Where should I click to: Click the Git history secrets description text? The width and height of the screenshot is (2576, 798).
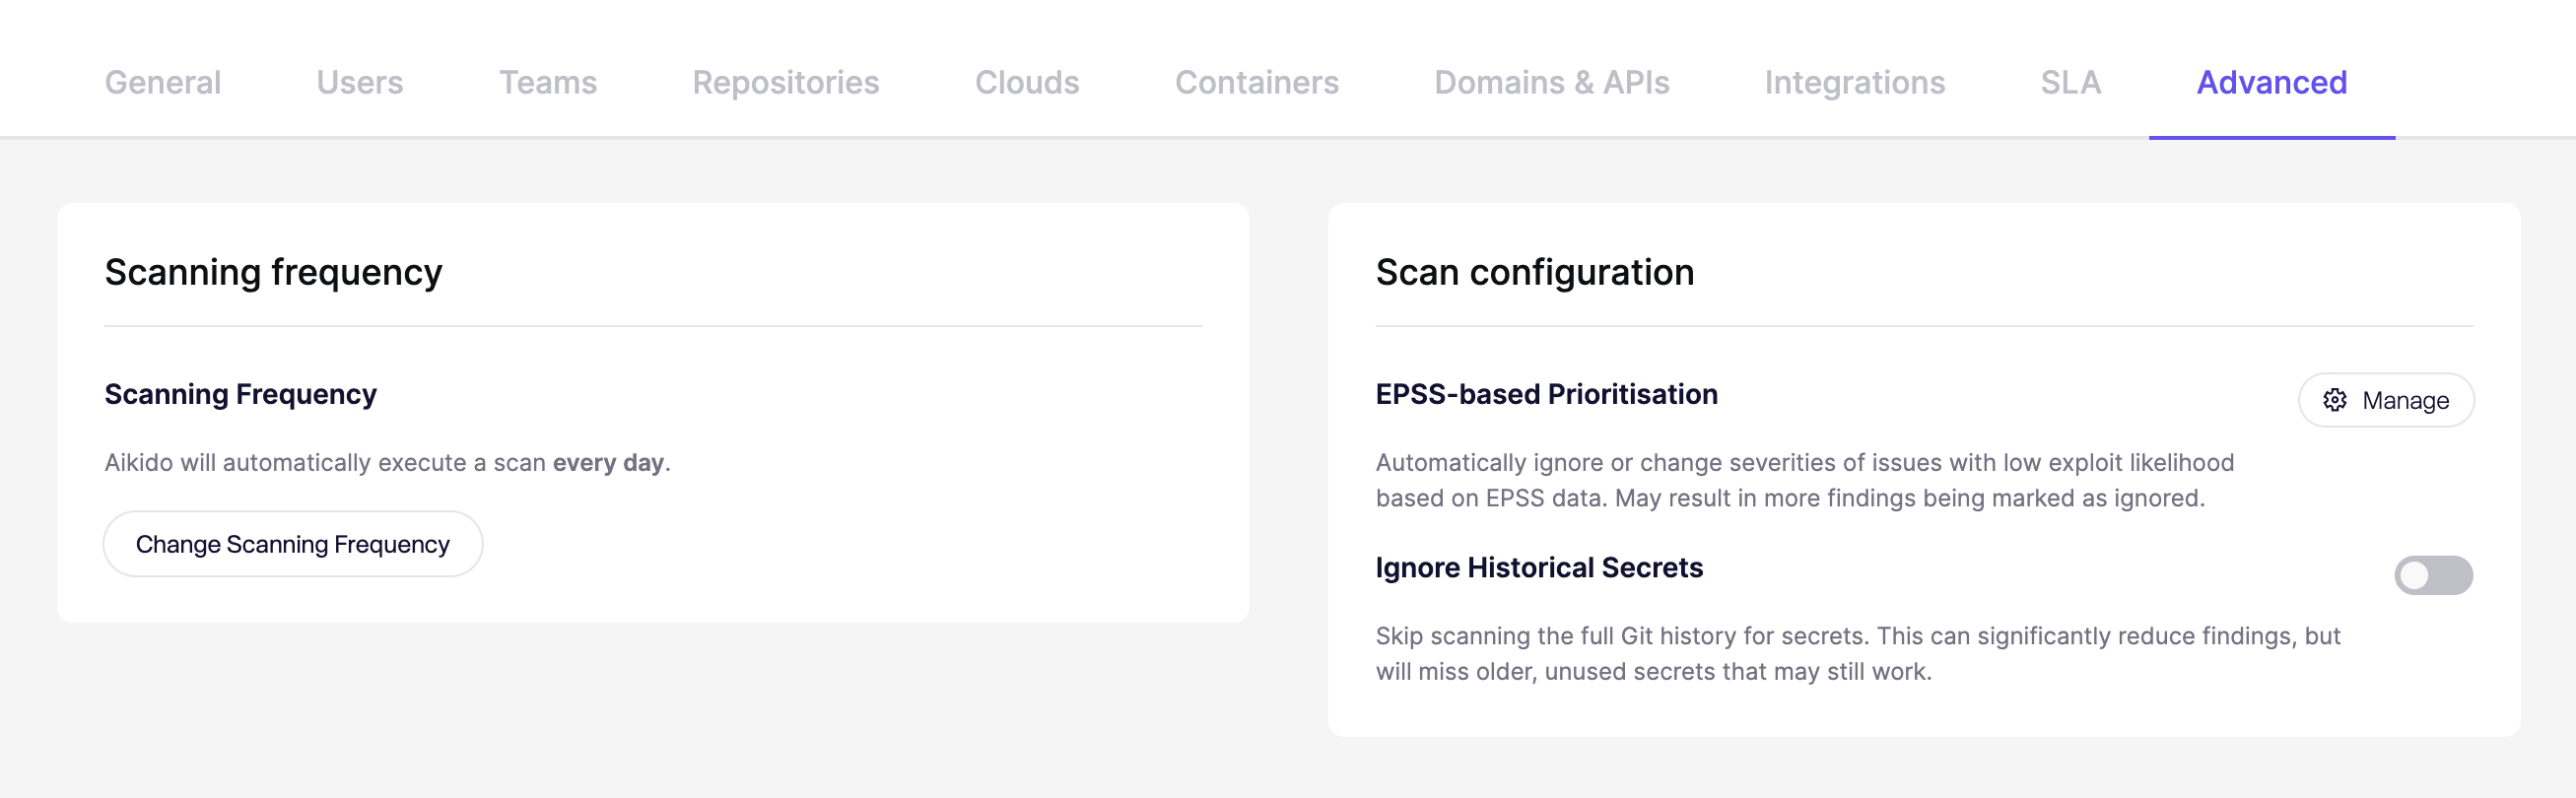click(x=1858, y=653)
